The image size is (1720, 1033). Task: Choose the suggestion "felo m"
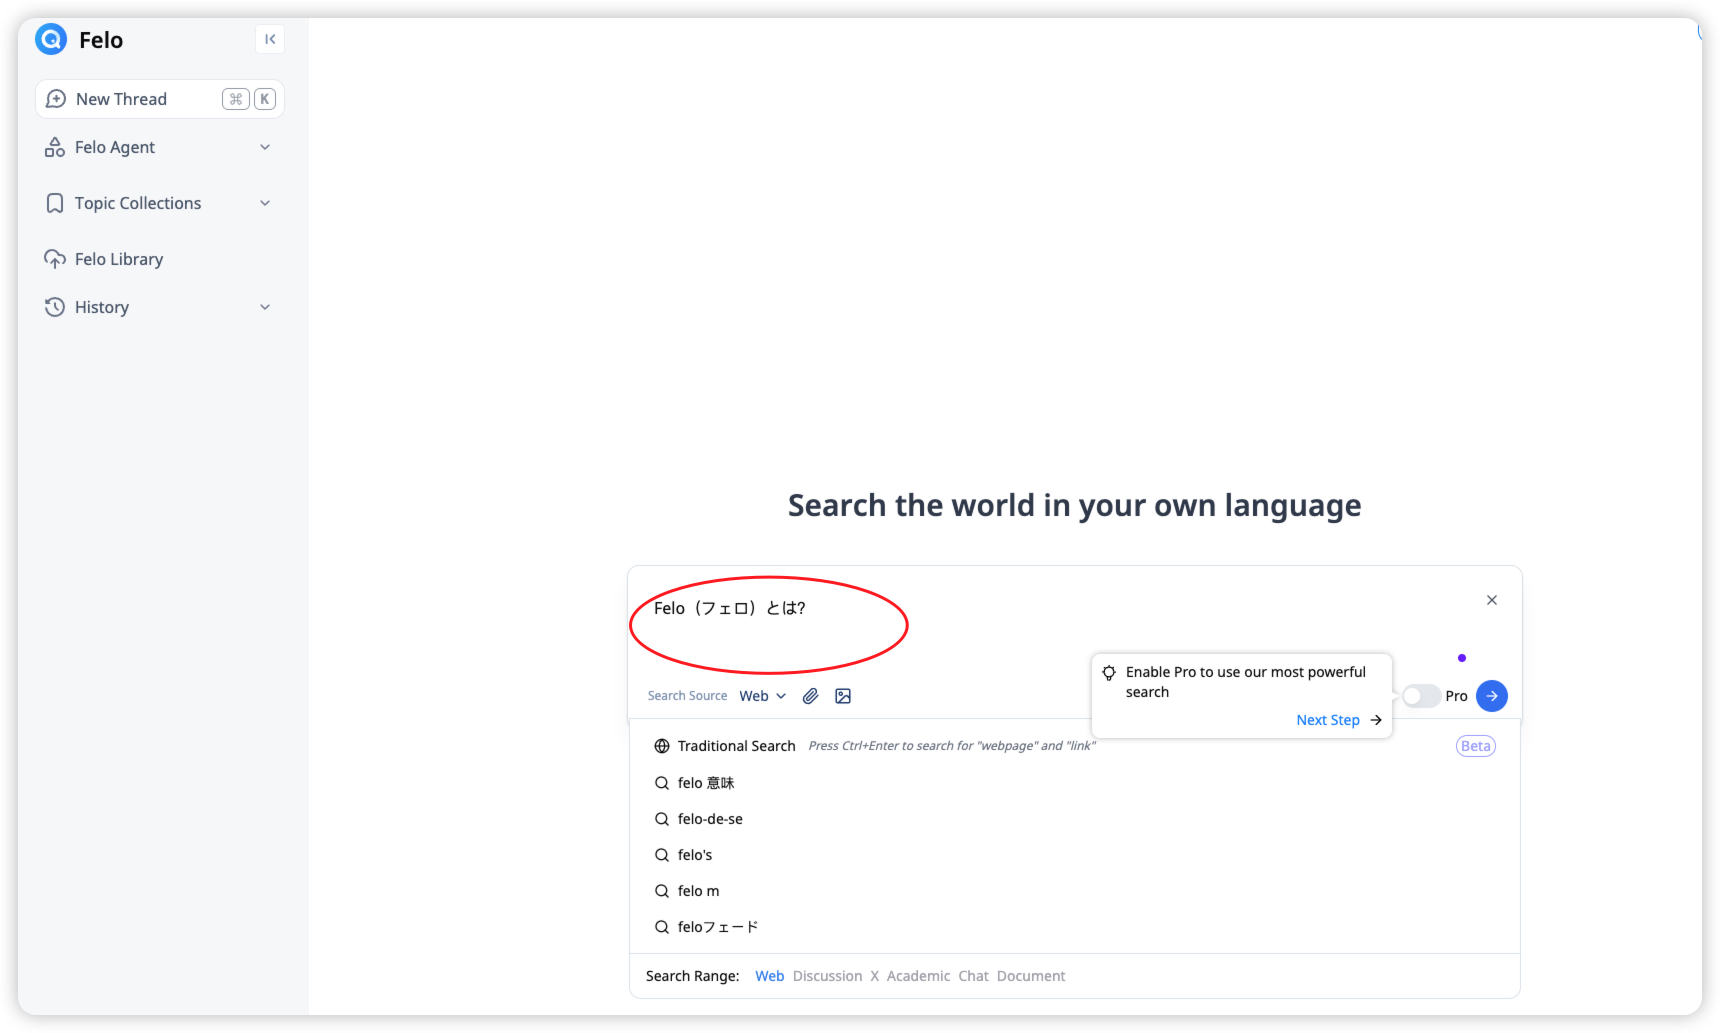(x=1075, y=891)
